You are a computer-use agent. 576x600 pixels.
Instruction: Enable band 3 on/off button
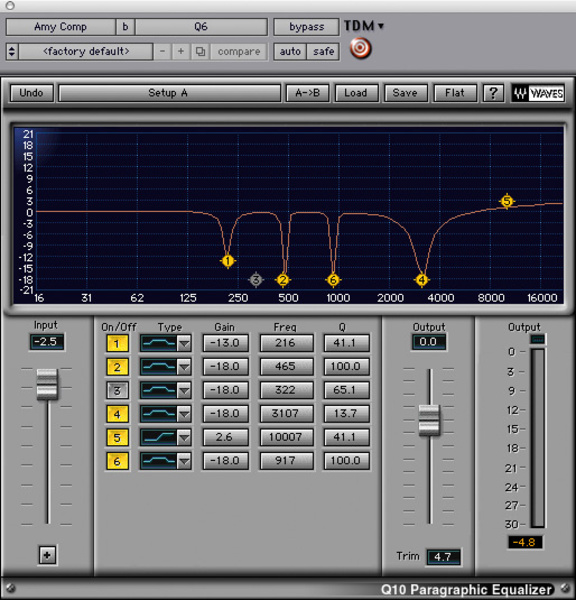click(x=117, y=391)
